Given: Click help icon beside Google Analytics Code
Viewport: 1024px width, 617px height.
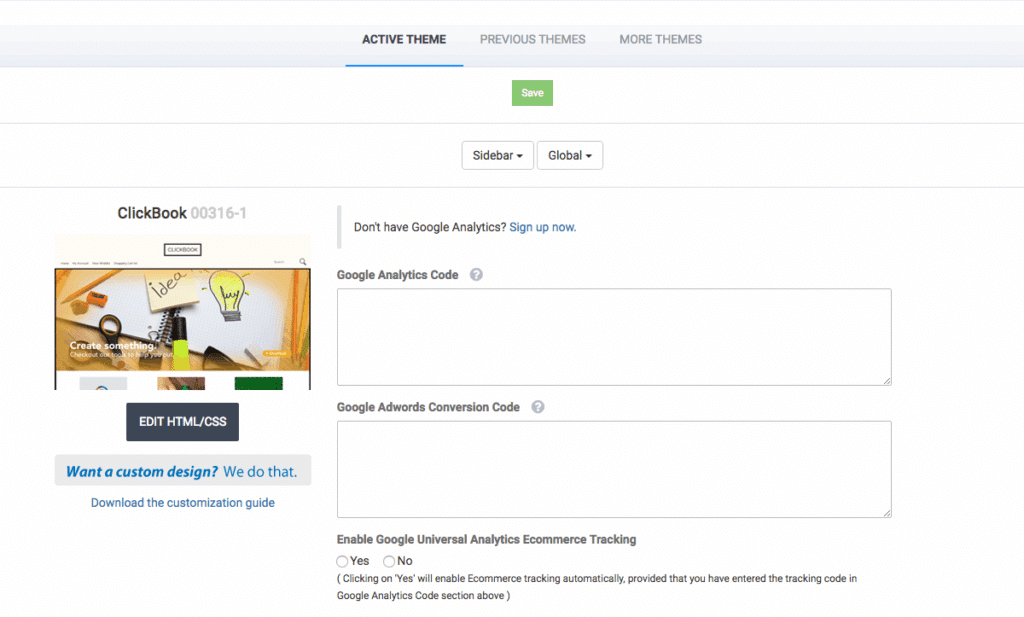Looking at the screenshot, I should click(476, 275).
